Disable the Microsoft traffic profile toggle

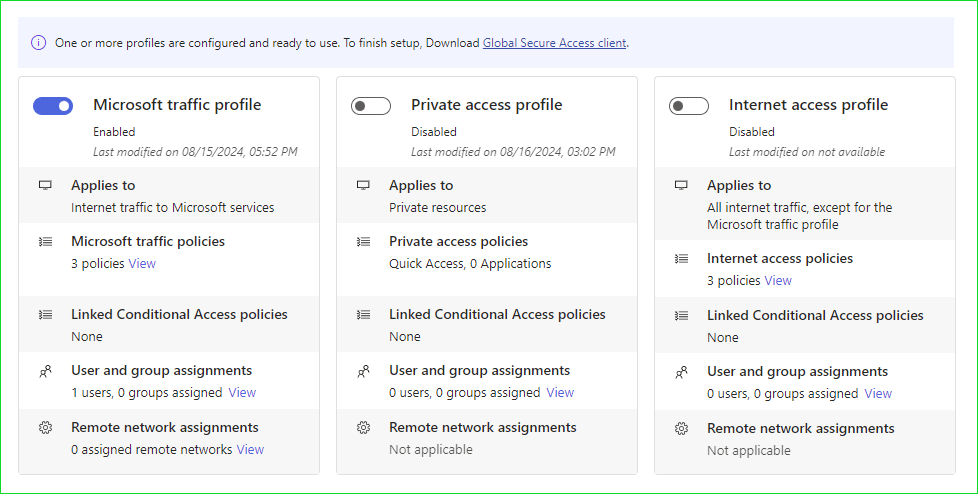click(53, 106)
